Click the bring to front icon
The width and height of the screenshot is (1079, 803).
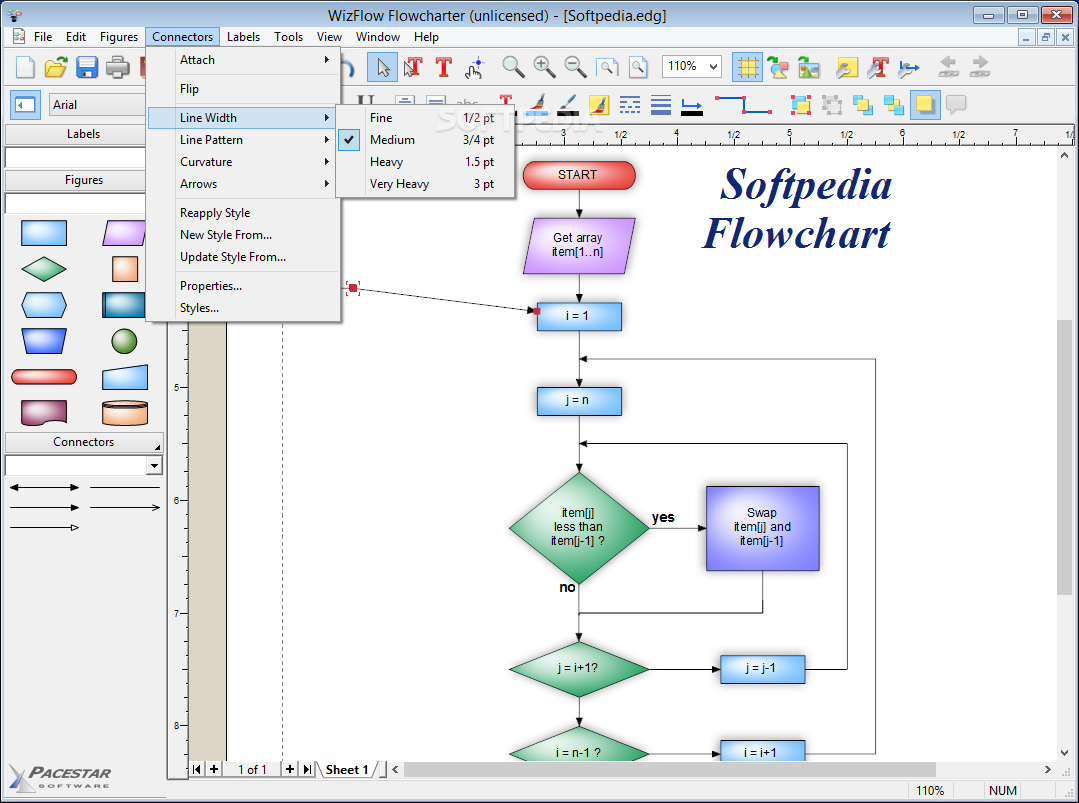[x=862, y=105]
